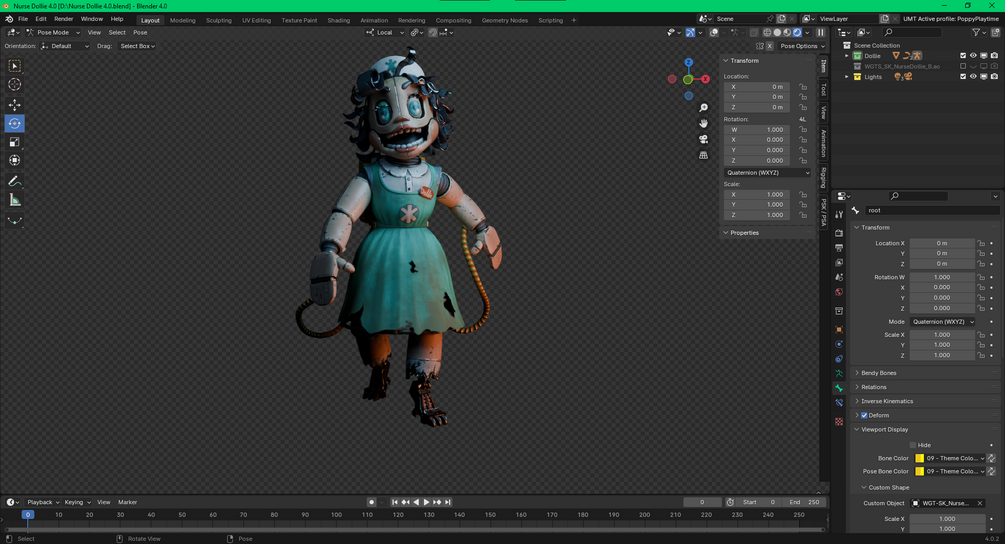Pick the Annotate tool
1005x544 pixels.
[x=14, y=181]
